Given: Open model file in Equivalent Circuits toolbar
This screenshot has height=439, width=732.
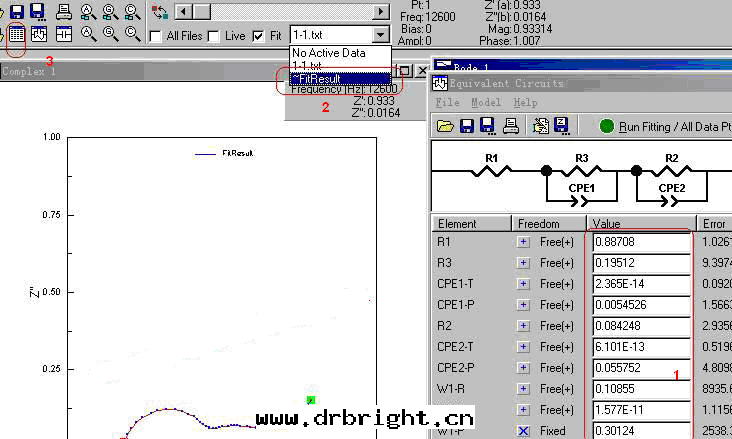Looking at the screenshot, I should [x=445, y=126].
